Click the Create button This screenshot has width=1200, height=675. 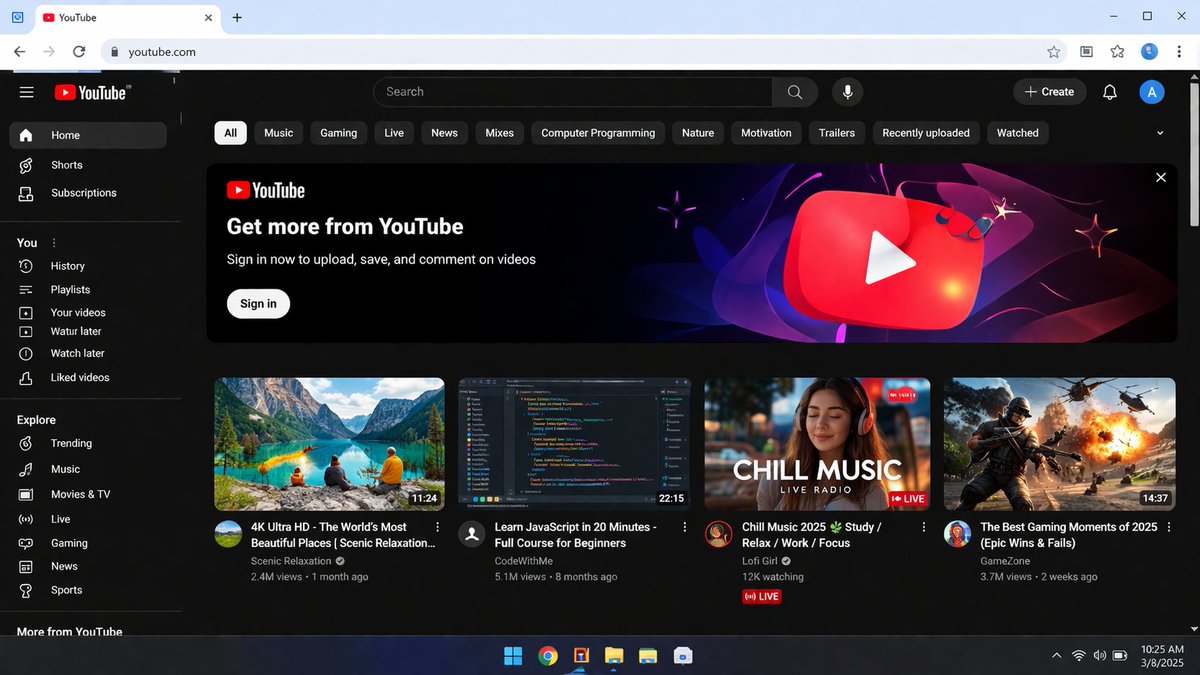[1049, 92]
